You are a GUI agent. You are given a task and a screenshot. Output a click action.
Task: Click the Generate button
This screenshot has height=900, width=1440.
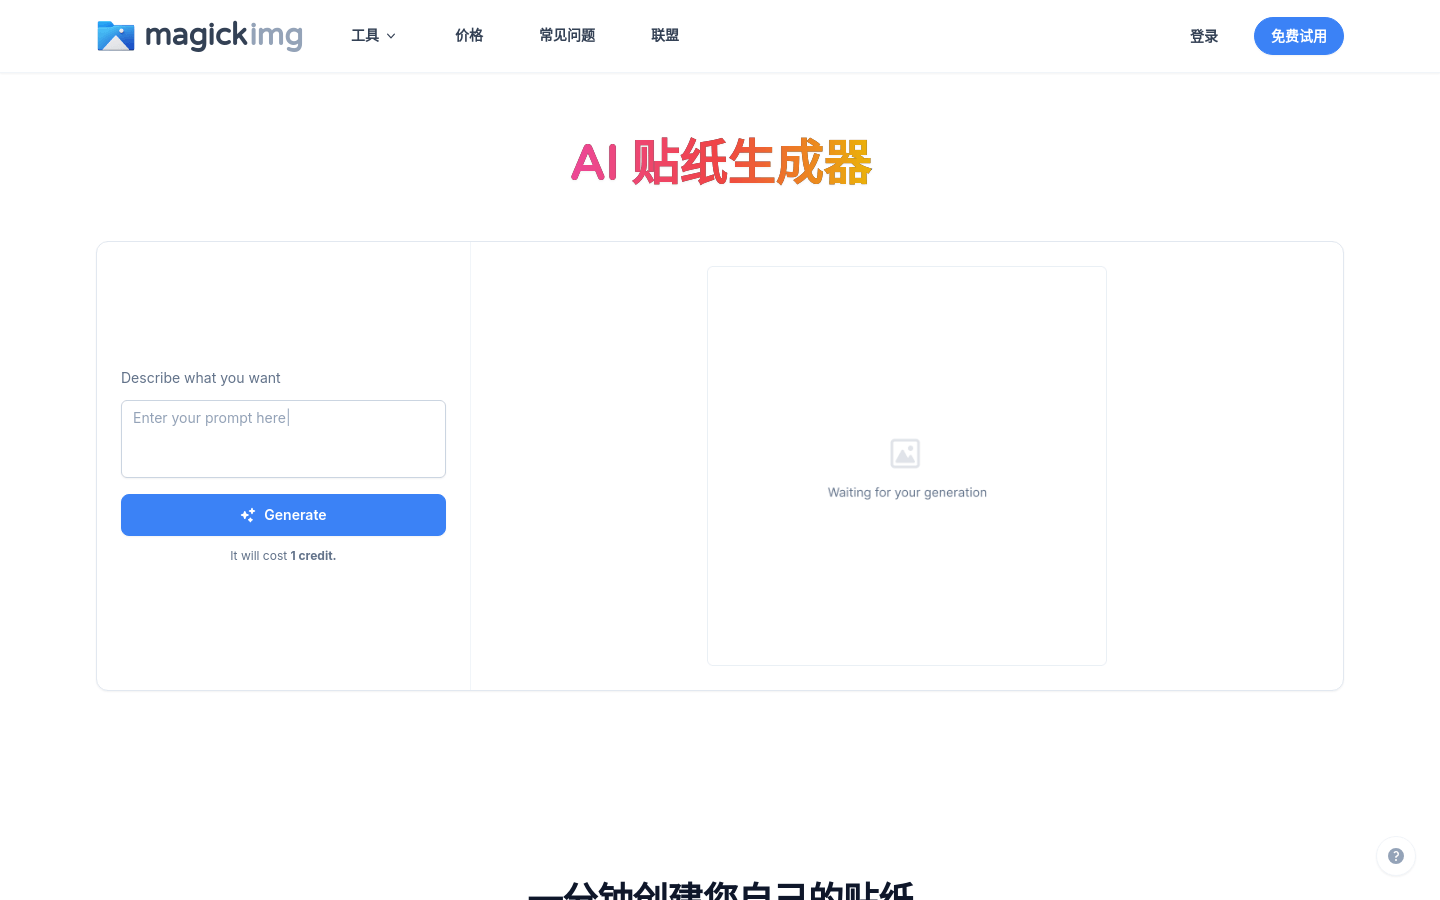tap(283, 515)
